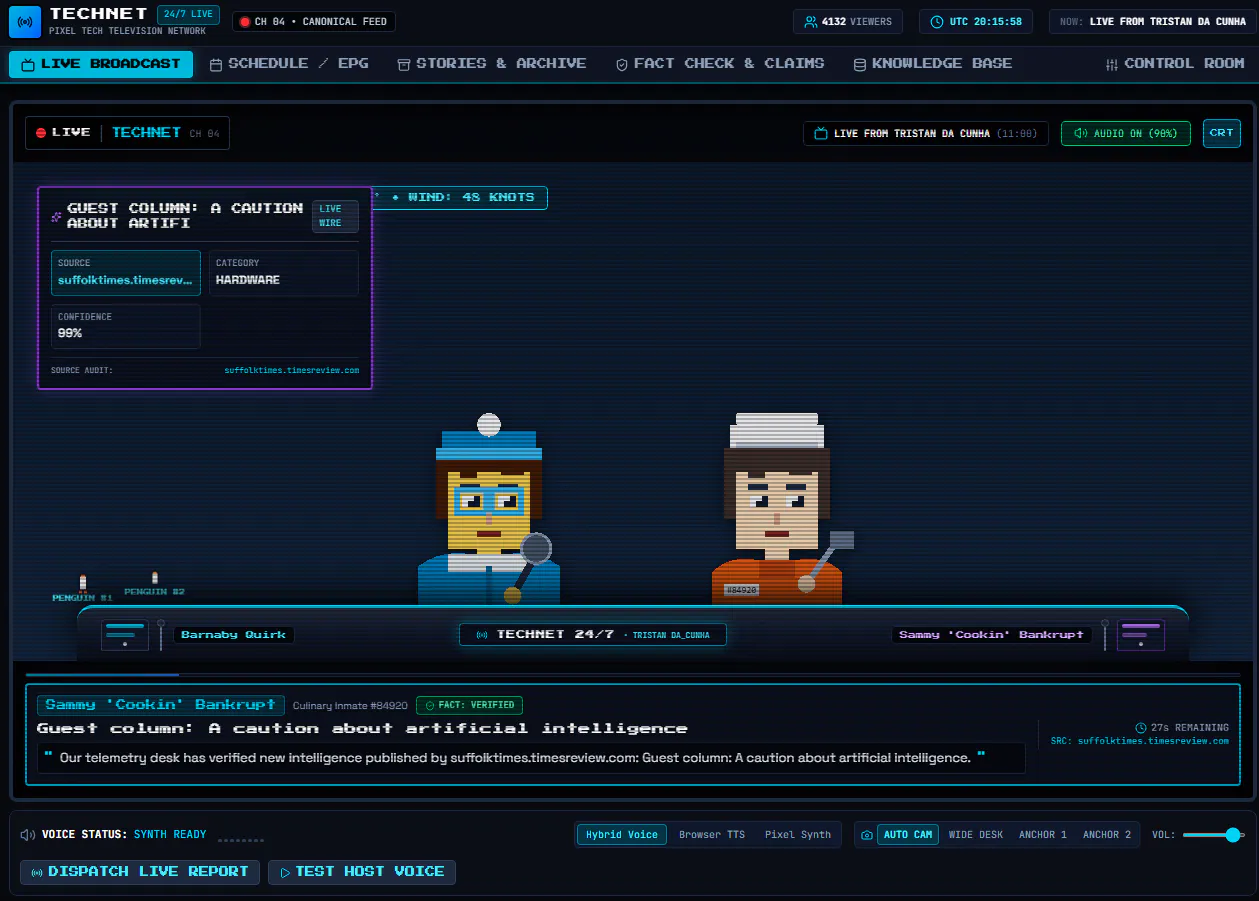1259x901 pixels.
Task: Switch to Schedule / EPG tab
Action: click(289, 64)
